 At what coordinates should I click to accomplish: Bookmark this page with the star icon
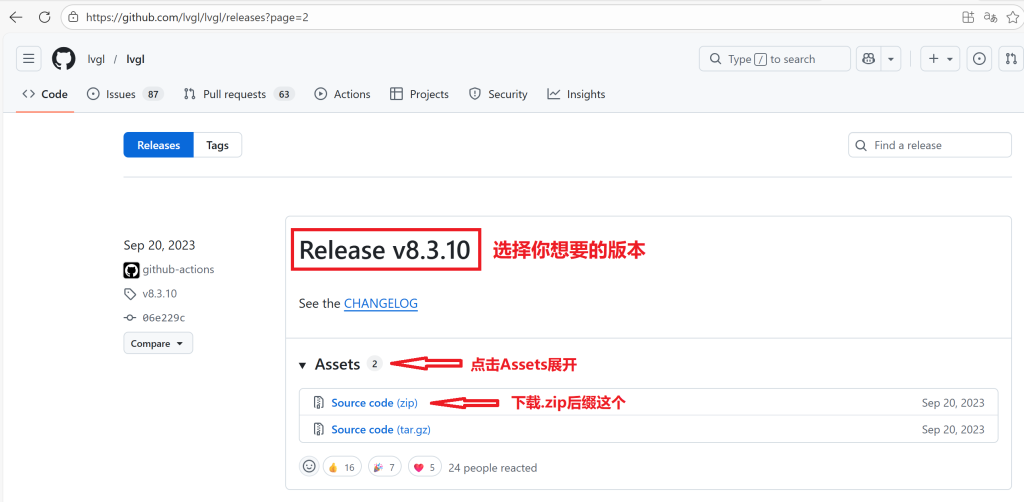pos(1013,17)
